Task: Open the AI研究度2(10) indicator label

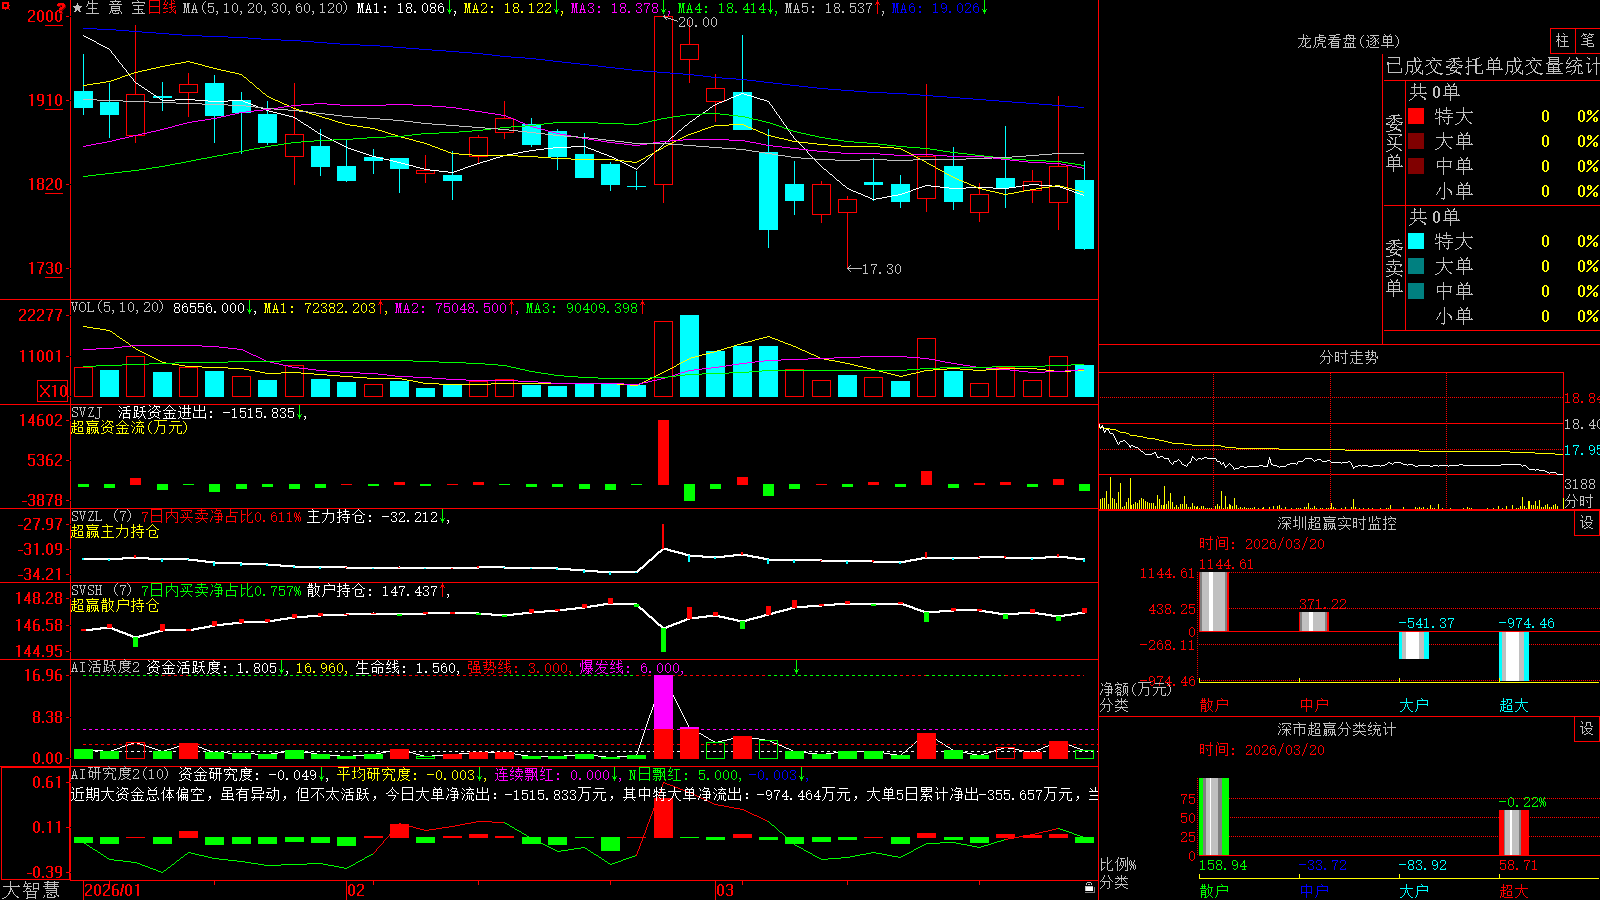Action: tap(120, 774)
